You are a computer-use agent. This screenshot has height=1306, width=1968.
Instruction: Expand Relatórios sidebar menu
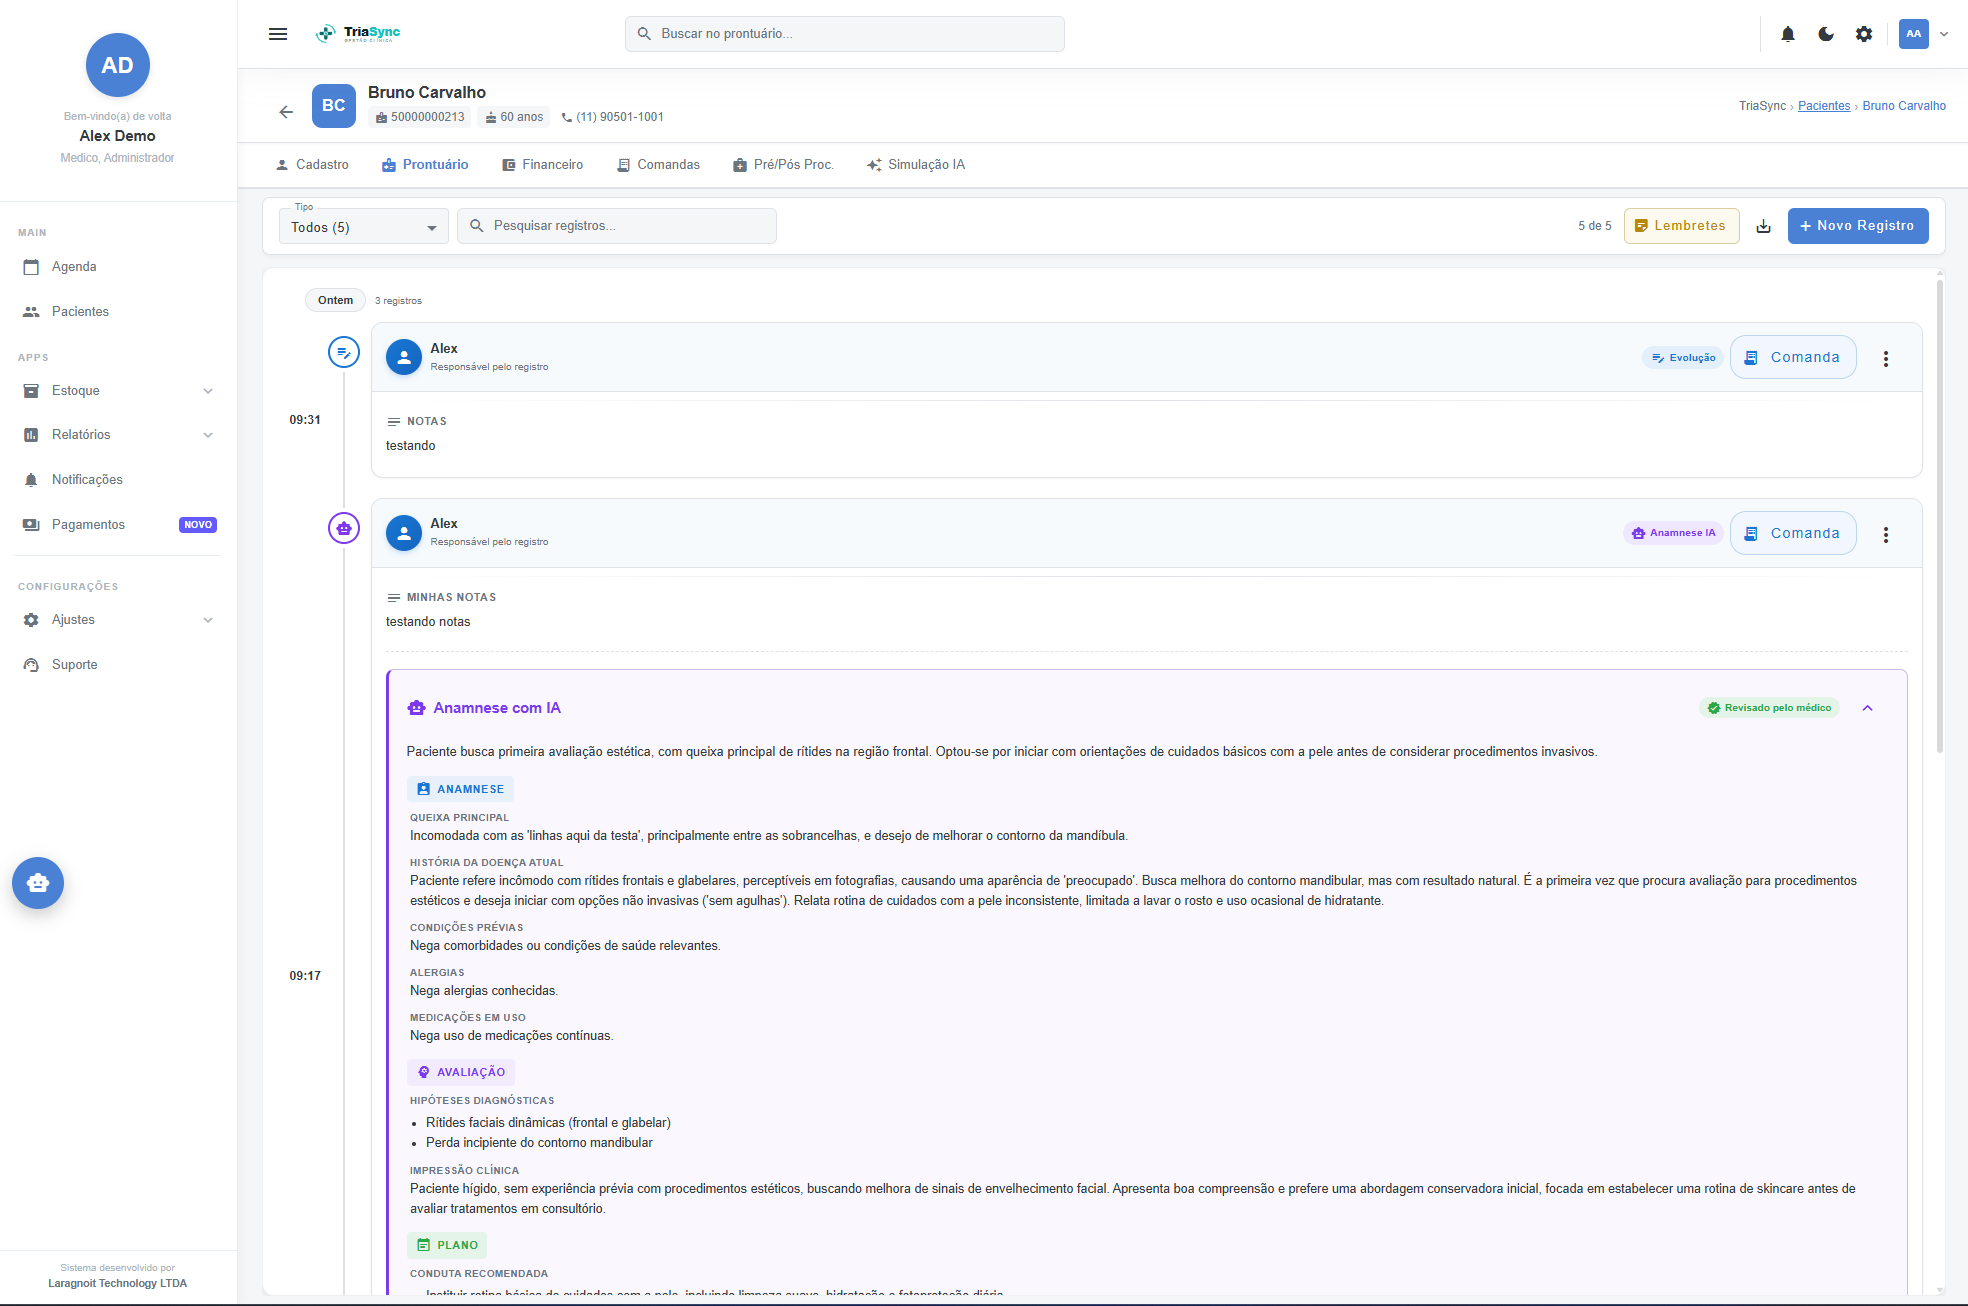118,435
